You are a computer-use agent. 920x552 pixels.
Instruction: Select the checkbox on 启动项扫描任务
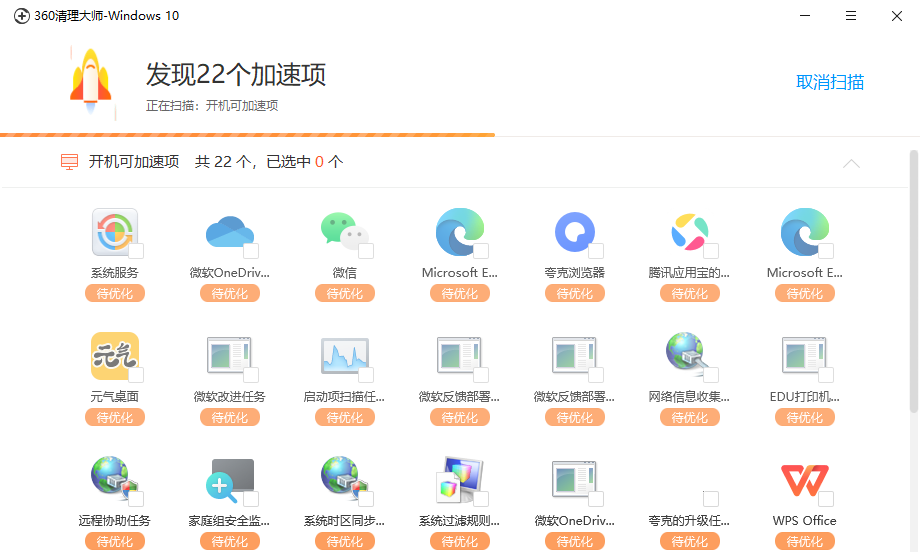tap(366, 375)
